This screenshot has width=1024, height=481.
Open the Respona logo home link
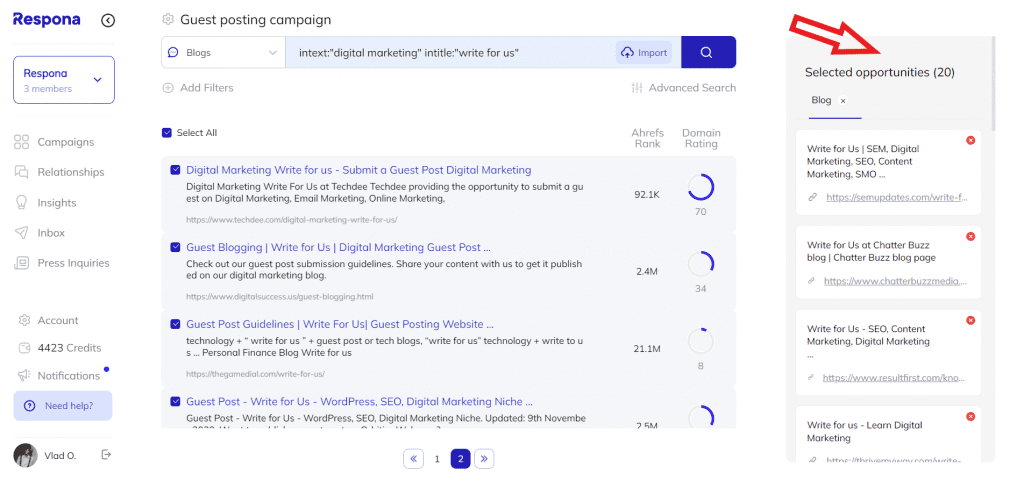pos(47,20)
